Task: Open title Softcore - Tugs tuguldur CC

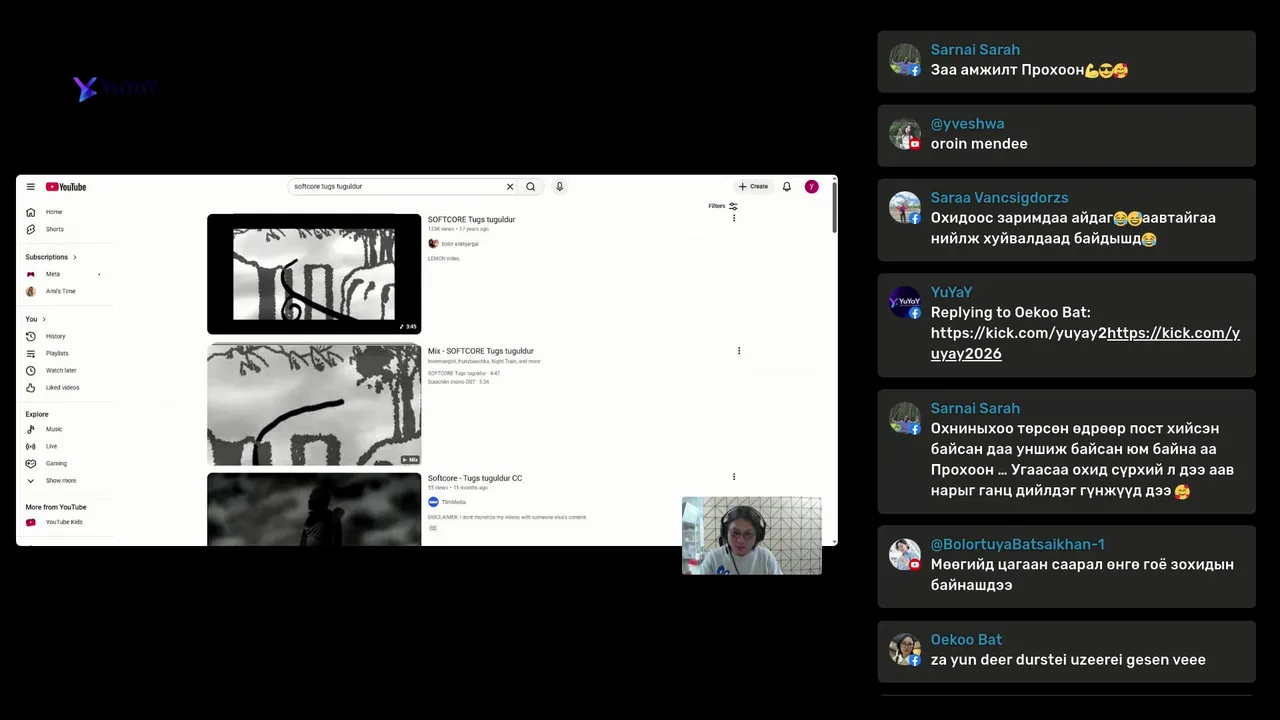Action: [475, 478]
